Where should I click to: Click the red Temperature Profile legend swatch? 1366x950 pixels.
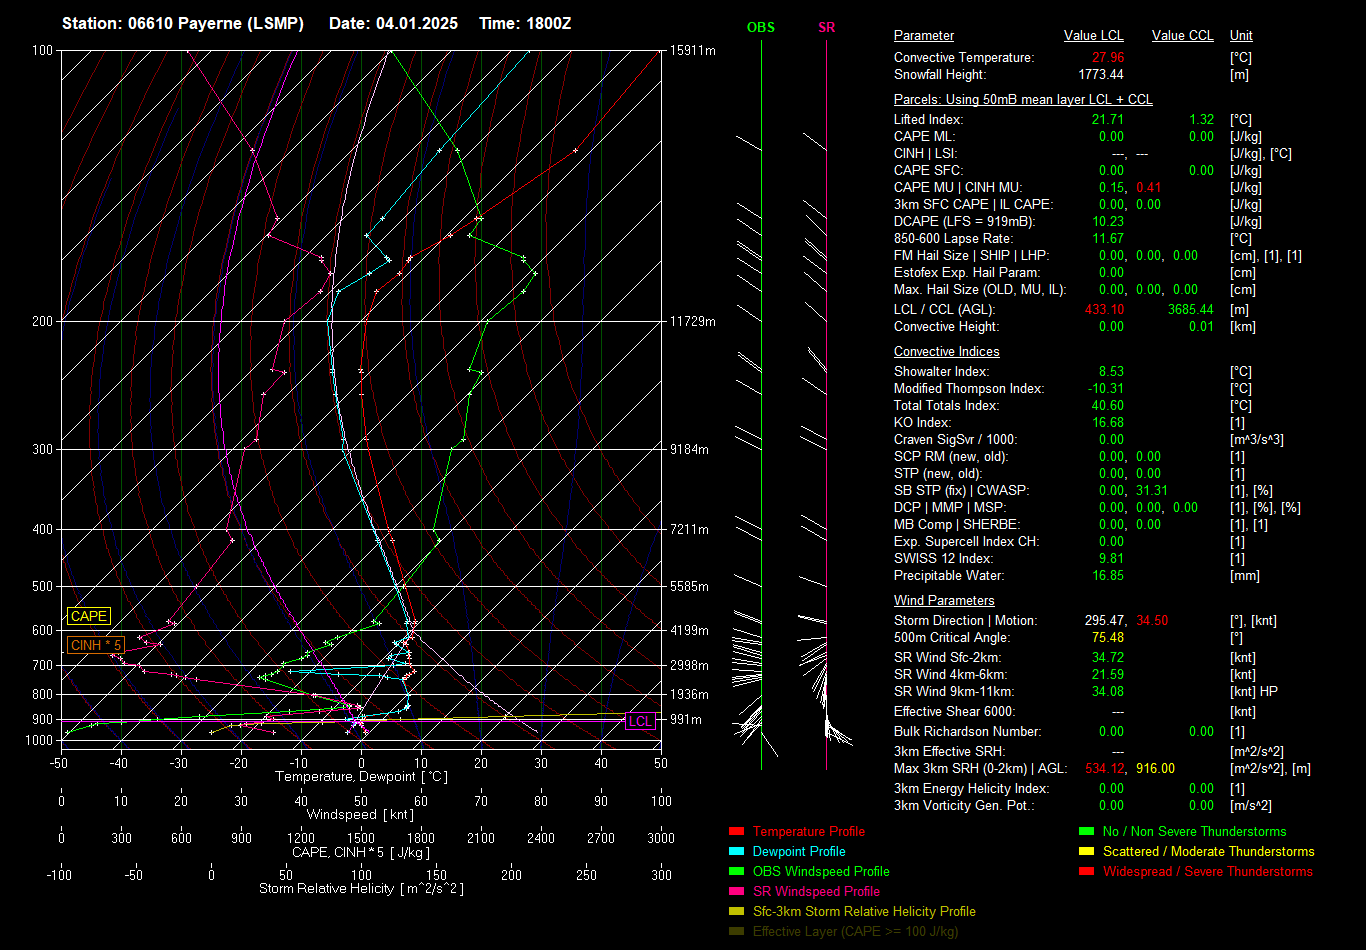coord(737,831)
